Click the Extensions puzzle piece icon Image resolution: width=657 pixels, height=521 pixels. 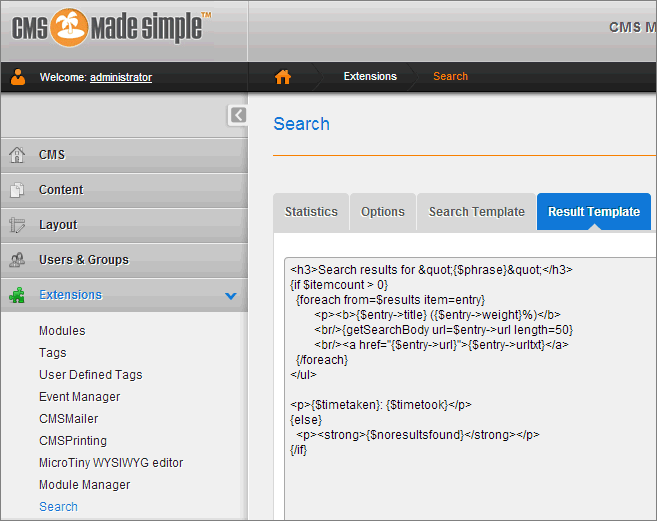tap(17, 295)
